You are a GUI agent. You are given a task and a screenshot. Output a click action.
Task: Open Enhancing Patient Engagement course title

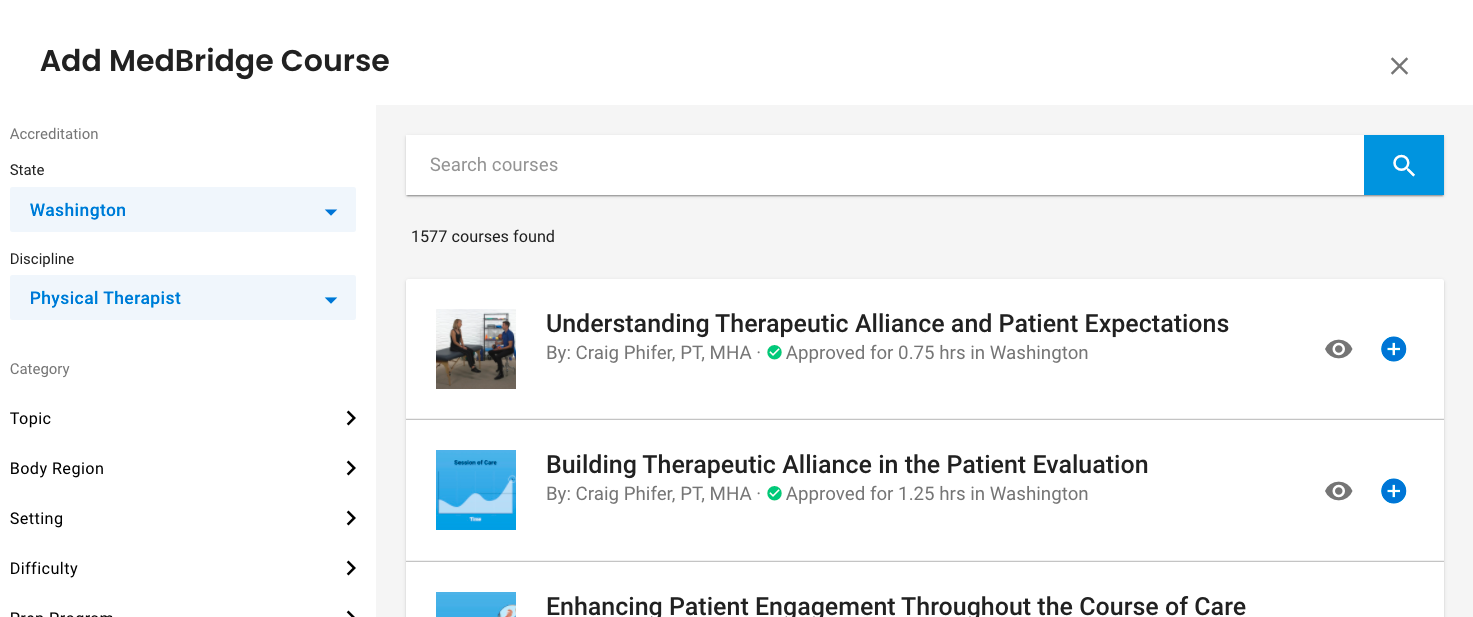(896, 605)
